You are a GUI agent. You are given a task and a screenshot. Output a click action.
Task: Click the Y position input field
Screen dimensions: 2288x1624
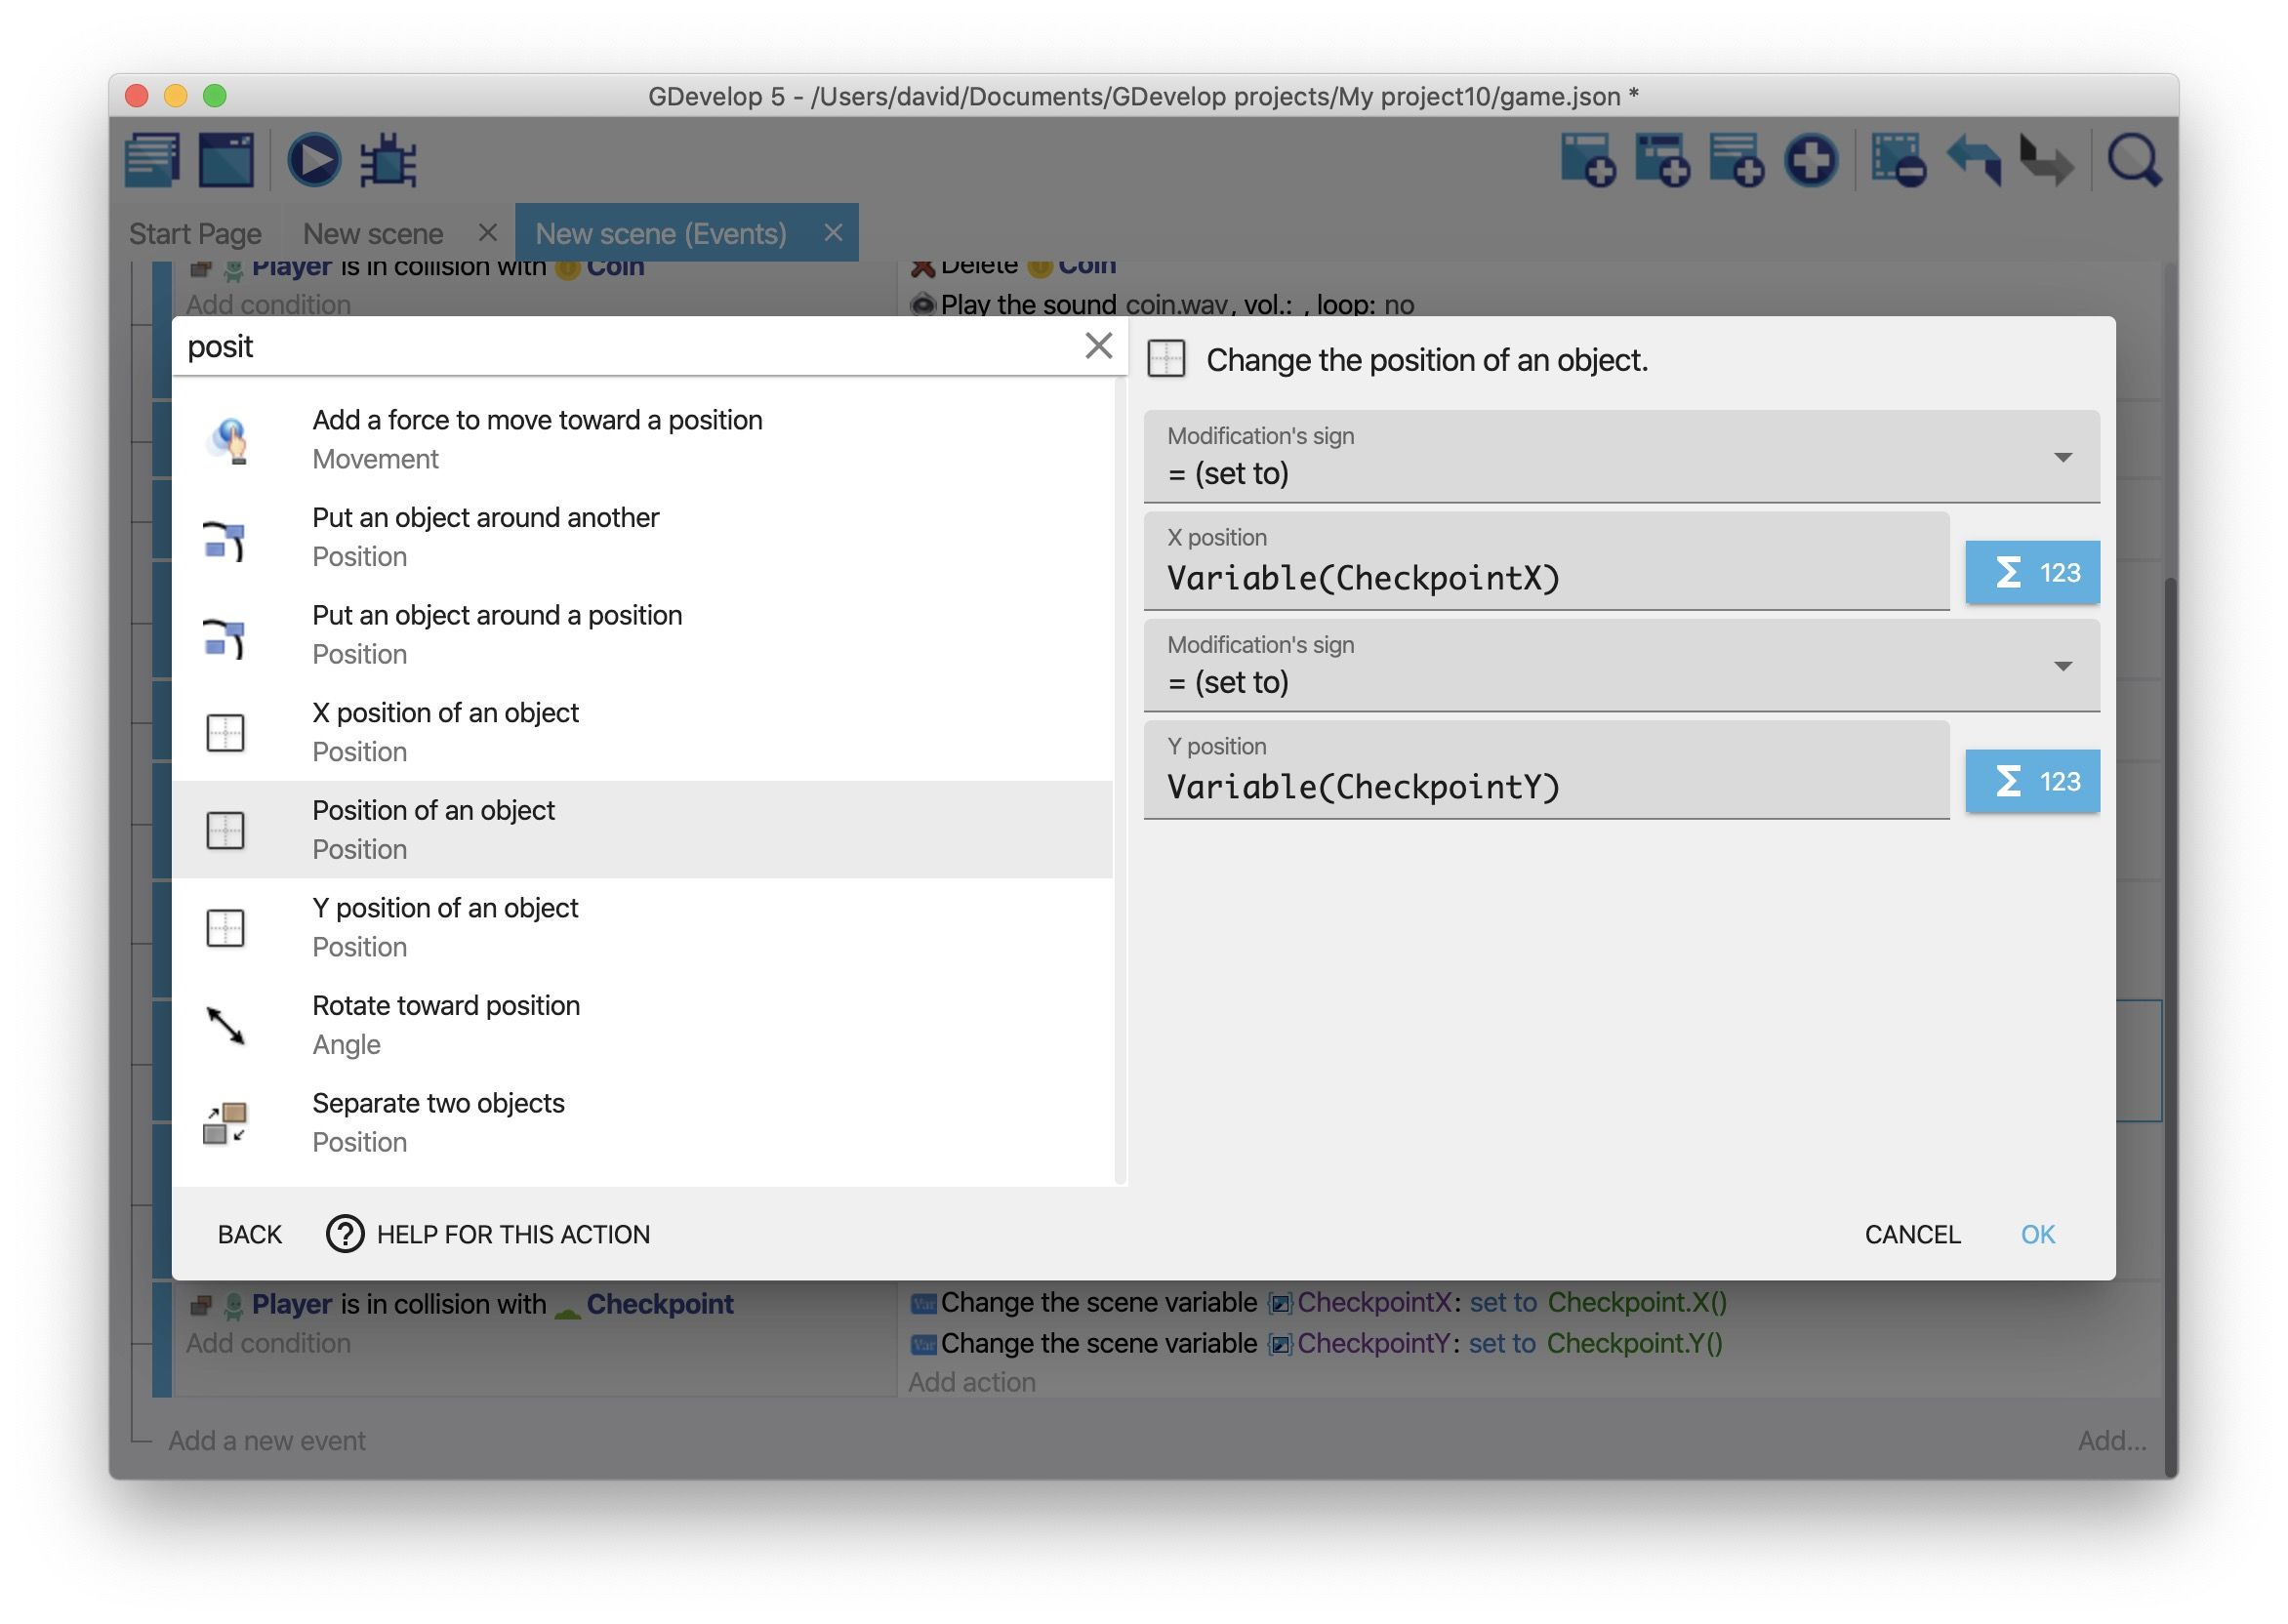[x=1545, y=787]
